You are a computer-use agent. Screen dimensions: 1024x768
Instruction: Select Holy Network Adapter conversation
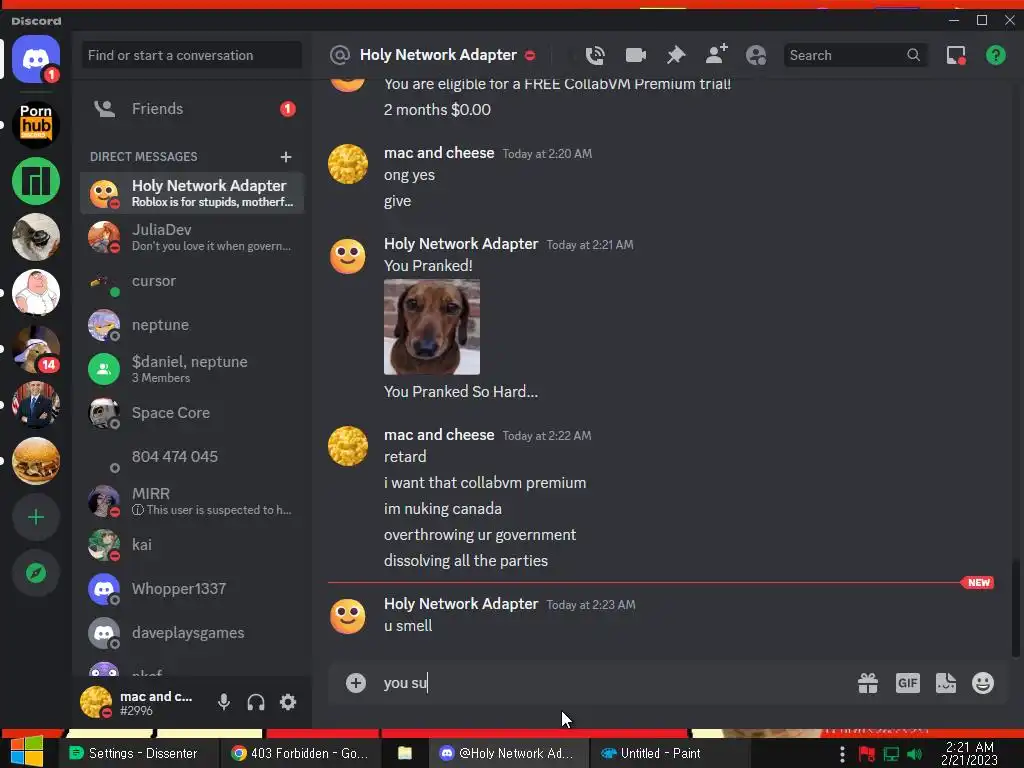[x=192, y=193]
